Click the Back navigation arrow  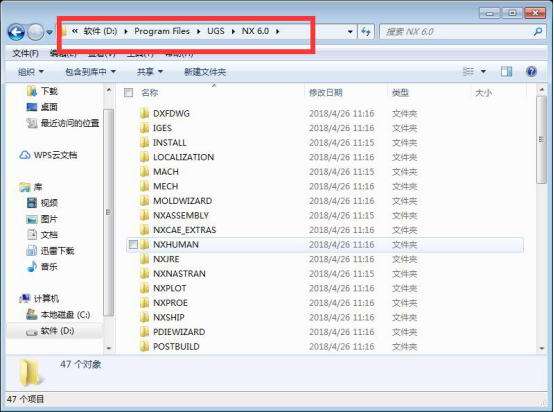click(x=16, y=32)
